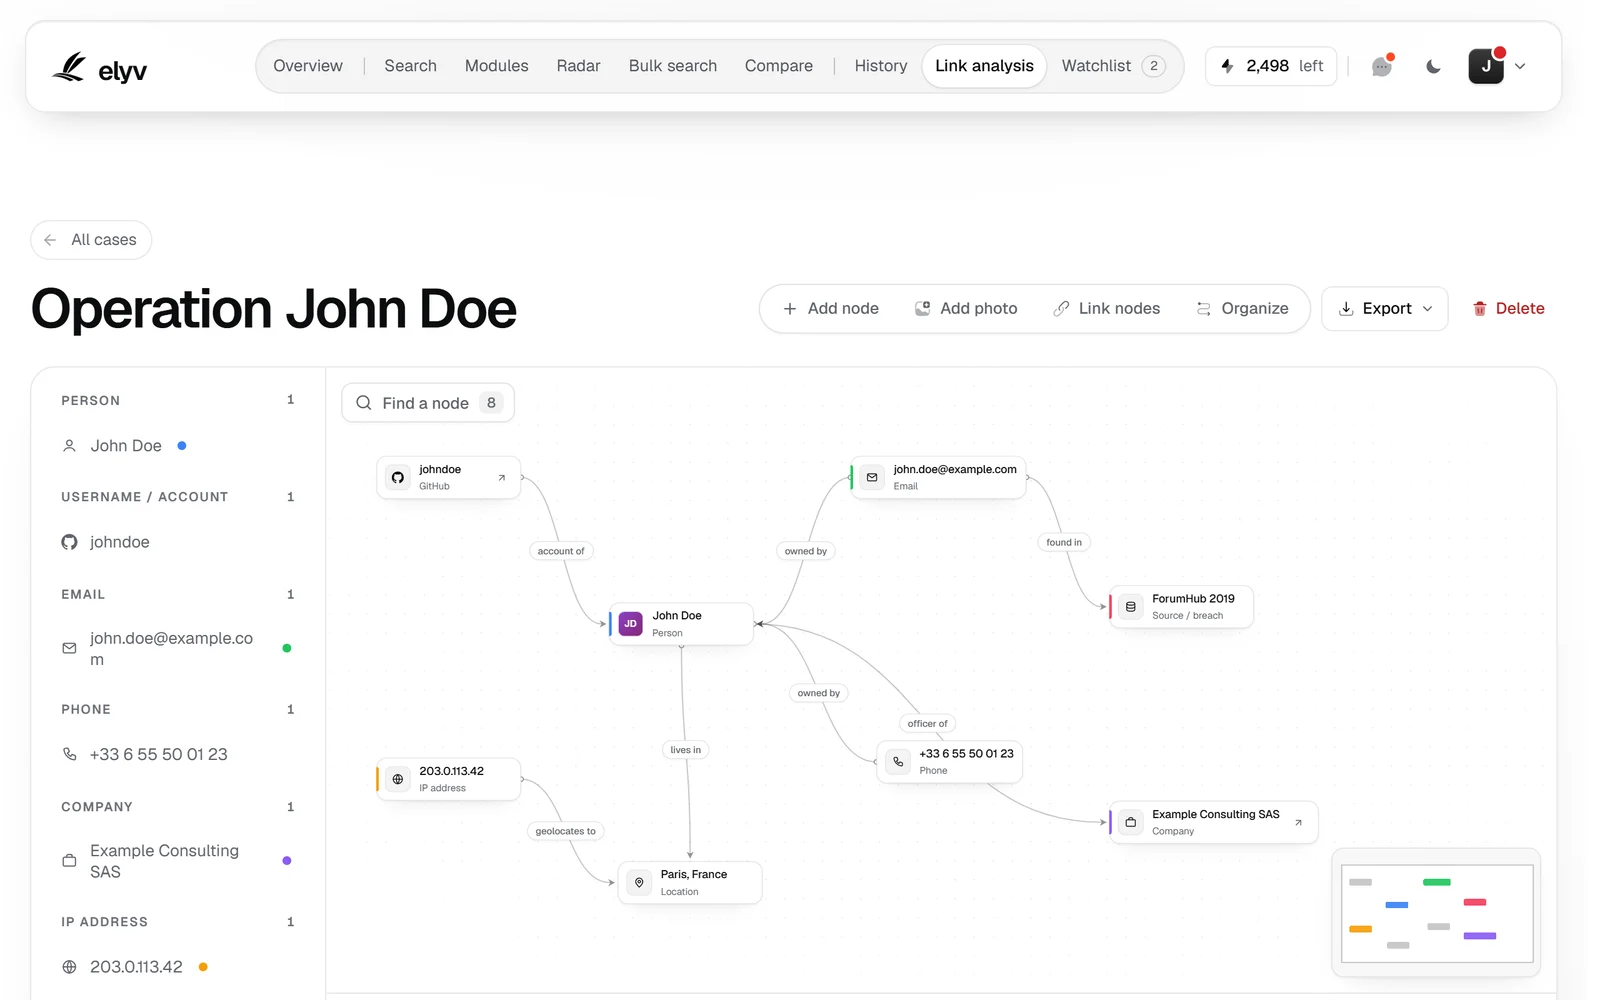Open the Radar tab
This screenshot has height=1000, width=1600.
[578, 66]
